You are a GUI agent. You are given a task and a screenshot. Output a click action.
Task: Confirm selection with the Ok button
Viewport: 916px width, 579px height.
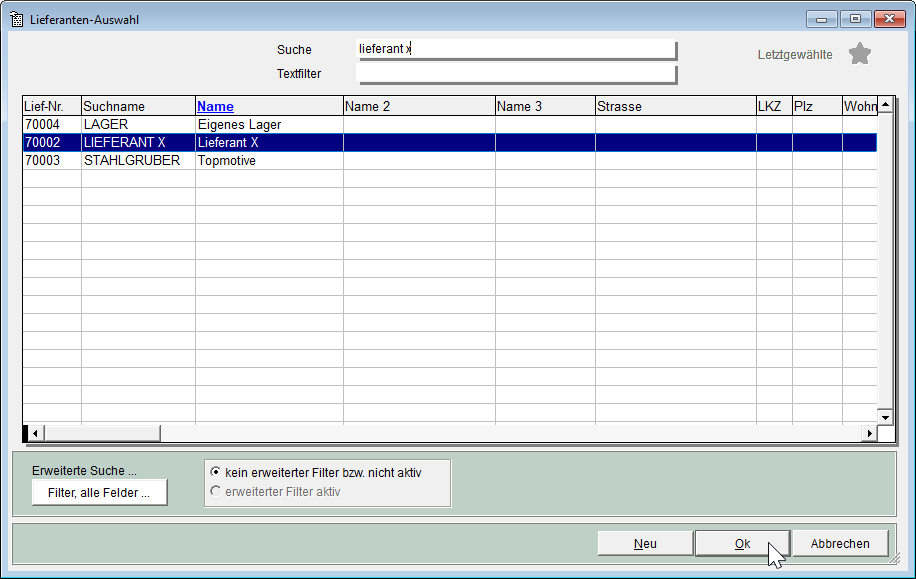point(742,543)
